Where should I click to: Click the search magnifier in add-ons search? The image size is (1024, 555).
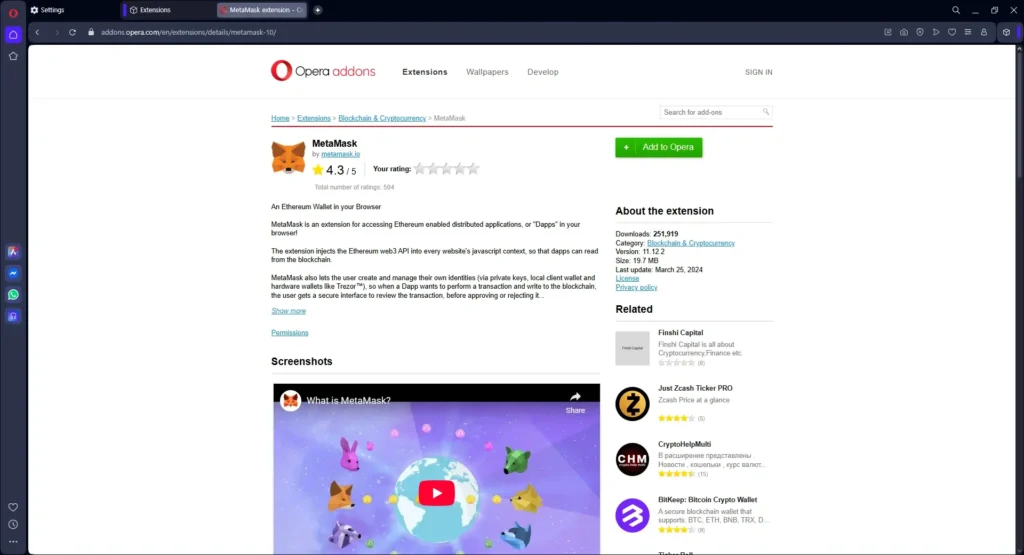(766, 112)
